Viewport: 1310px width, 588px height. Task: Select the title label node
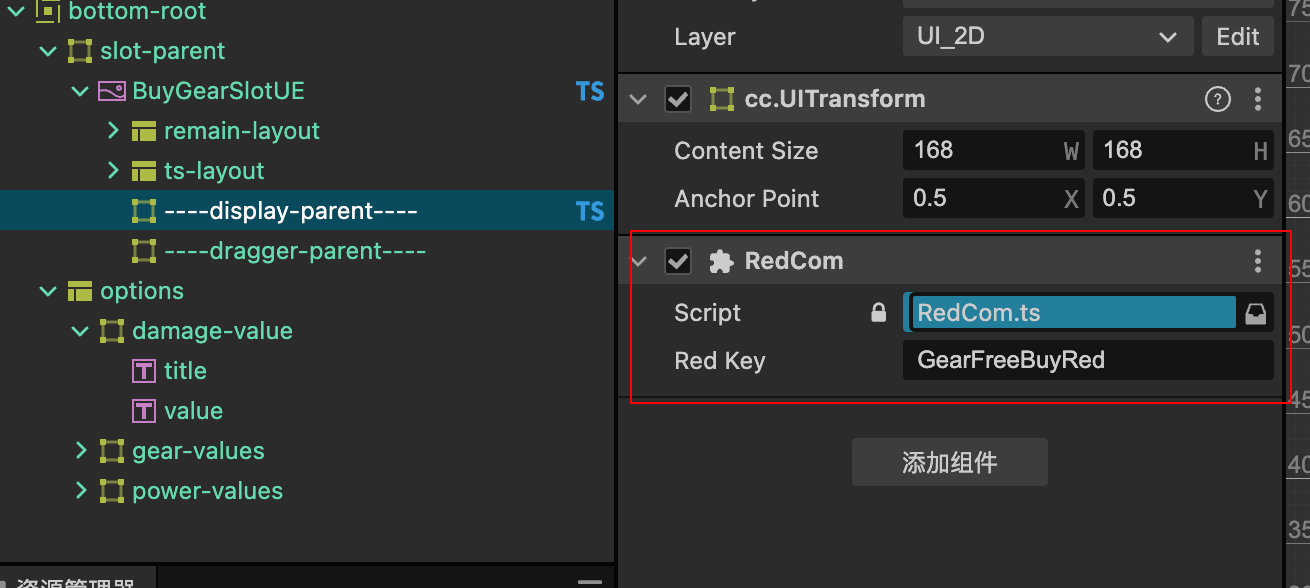point(185,371)
